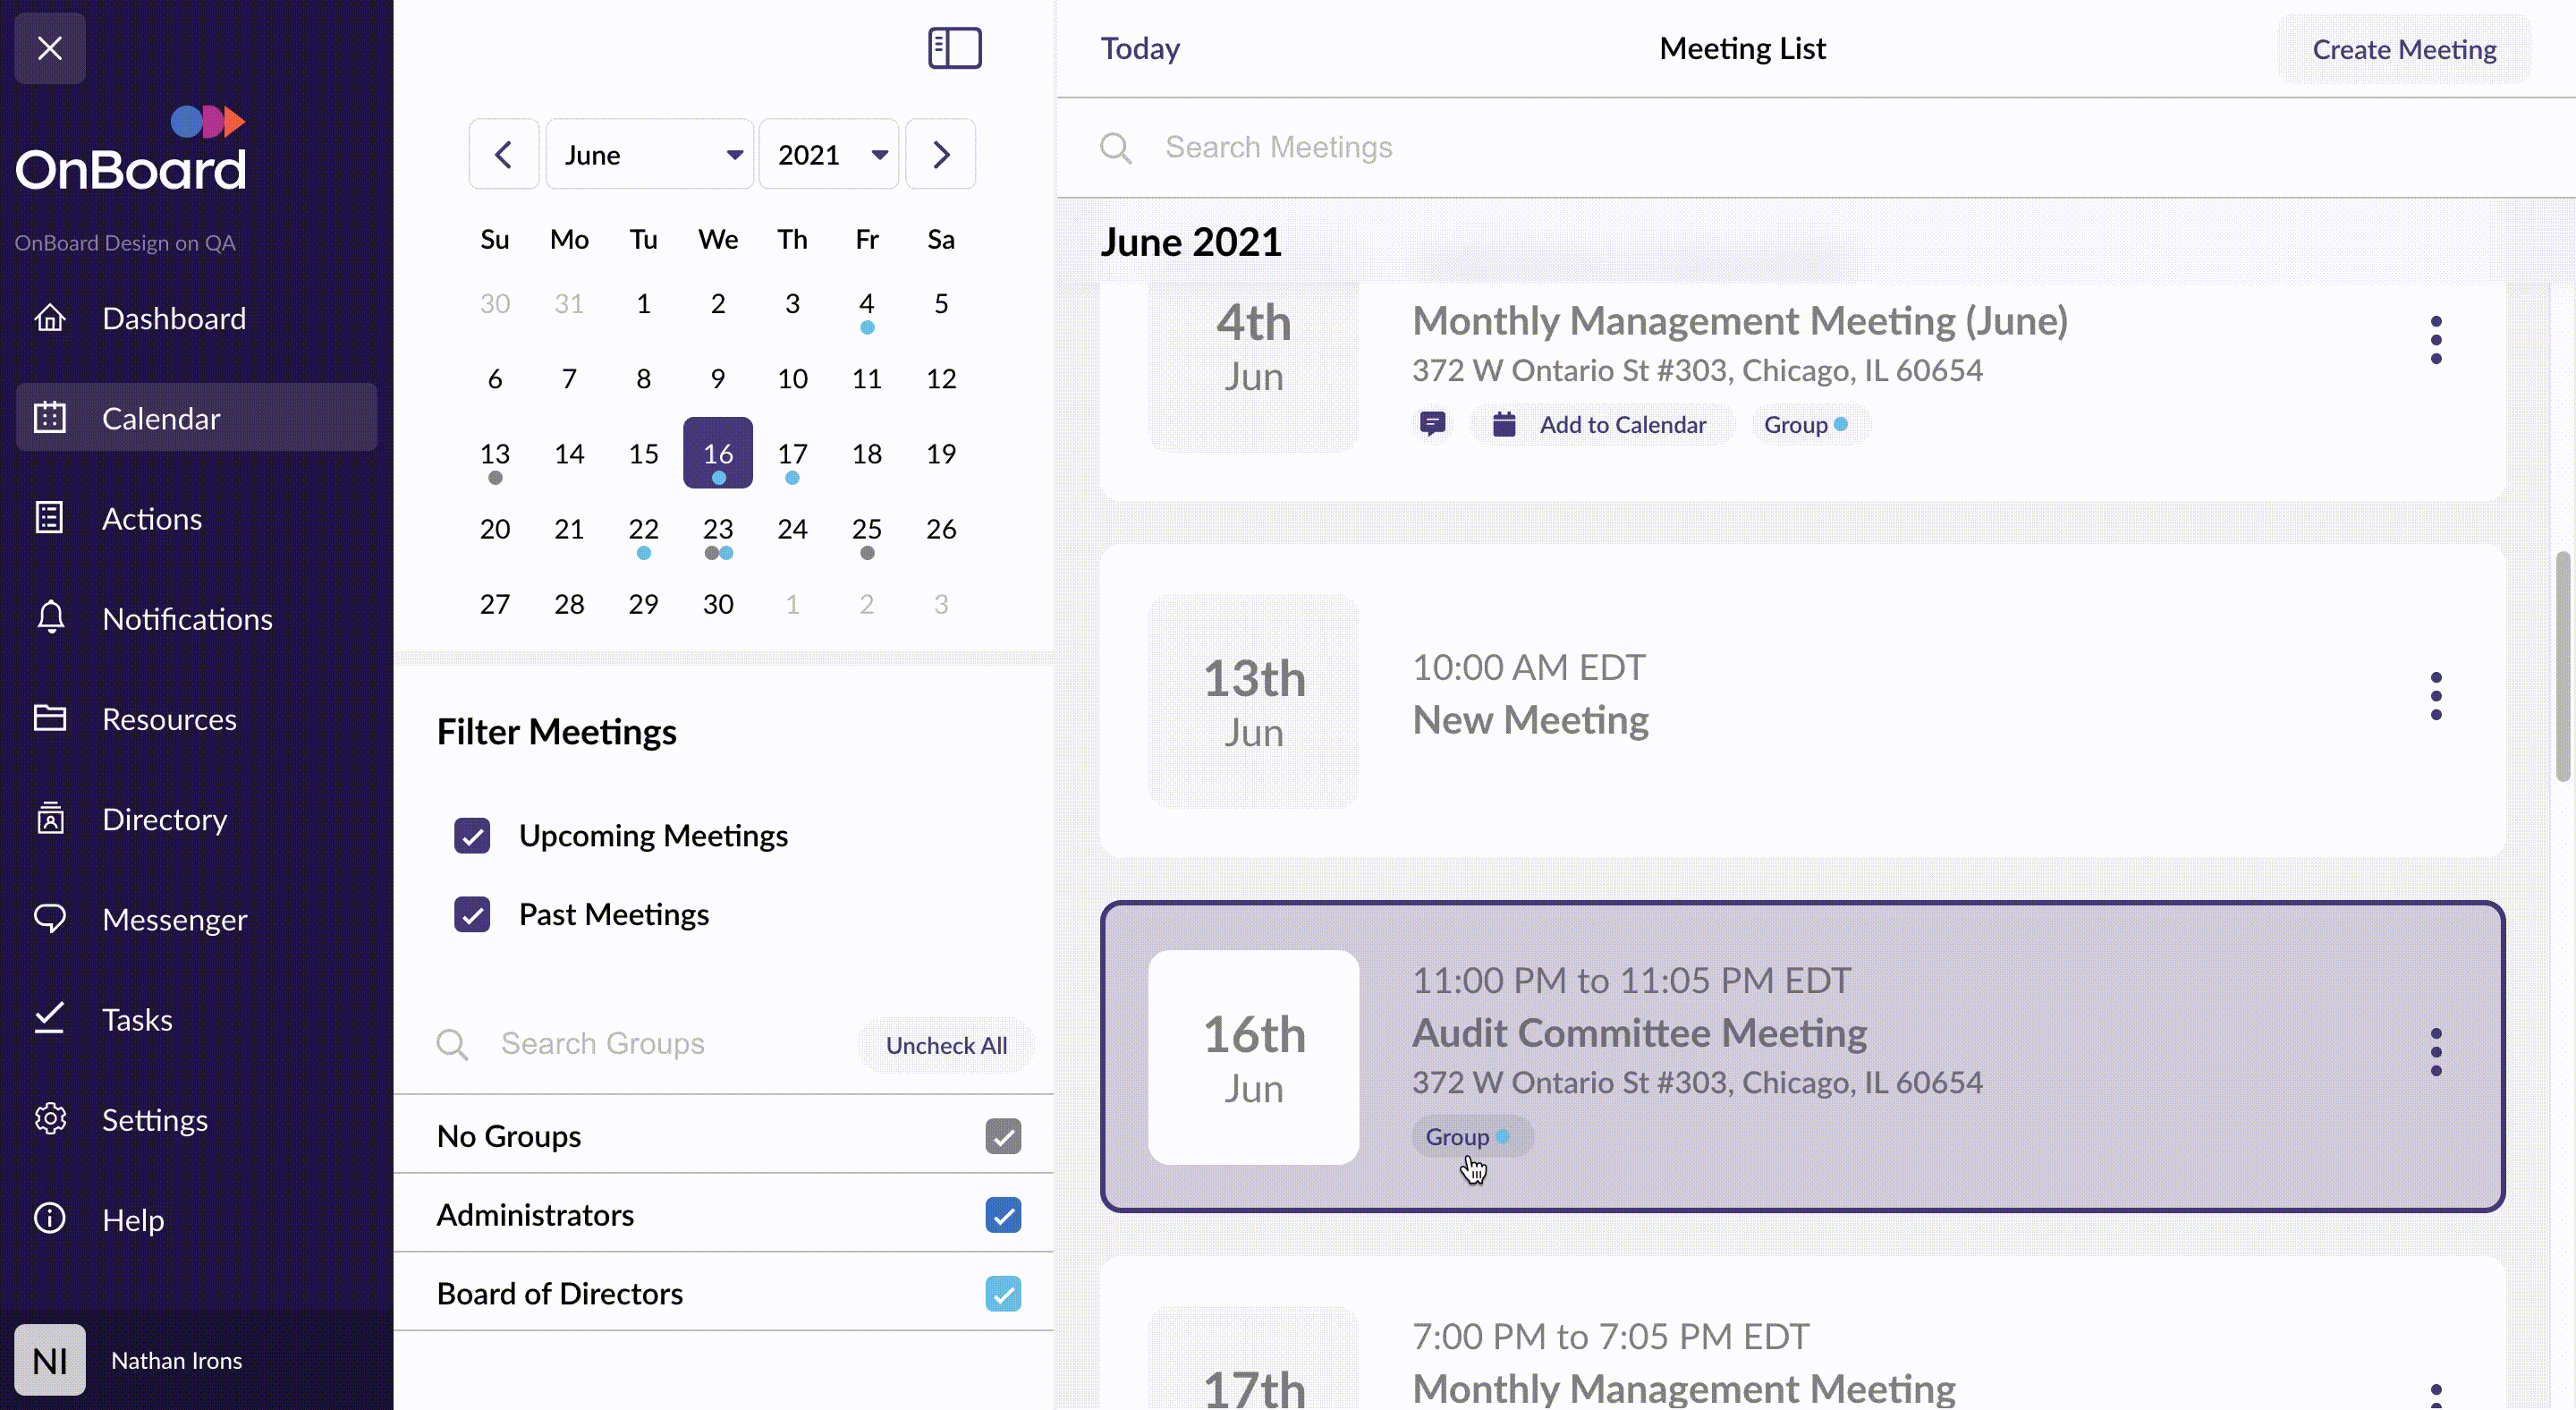Focus the Search Meetings field
The height and width of the screenshot is (1410, 2576).
point(1816,148)
